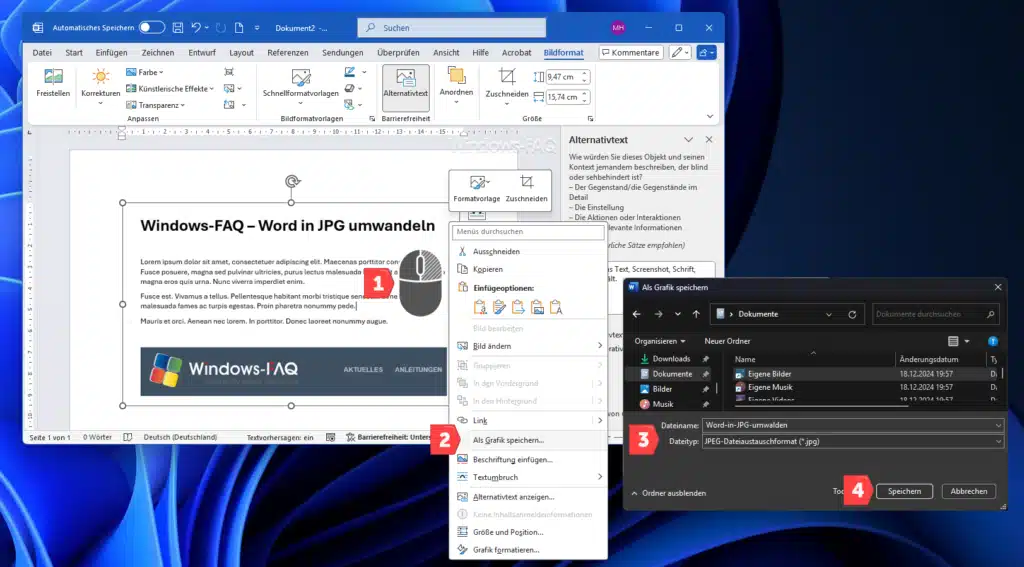The image size is (1024, 567).
Task: Select Downloads in the save dialog sidebar
Action: pos(671,359)
